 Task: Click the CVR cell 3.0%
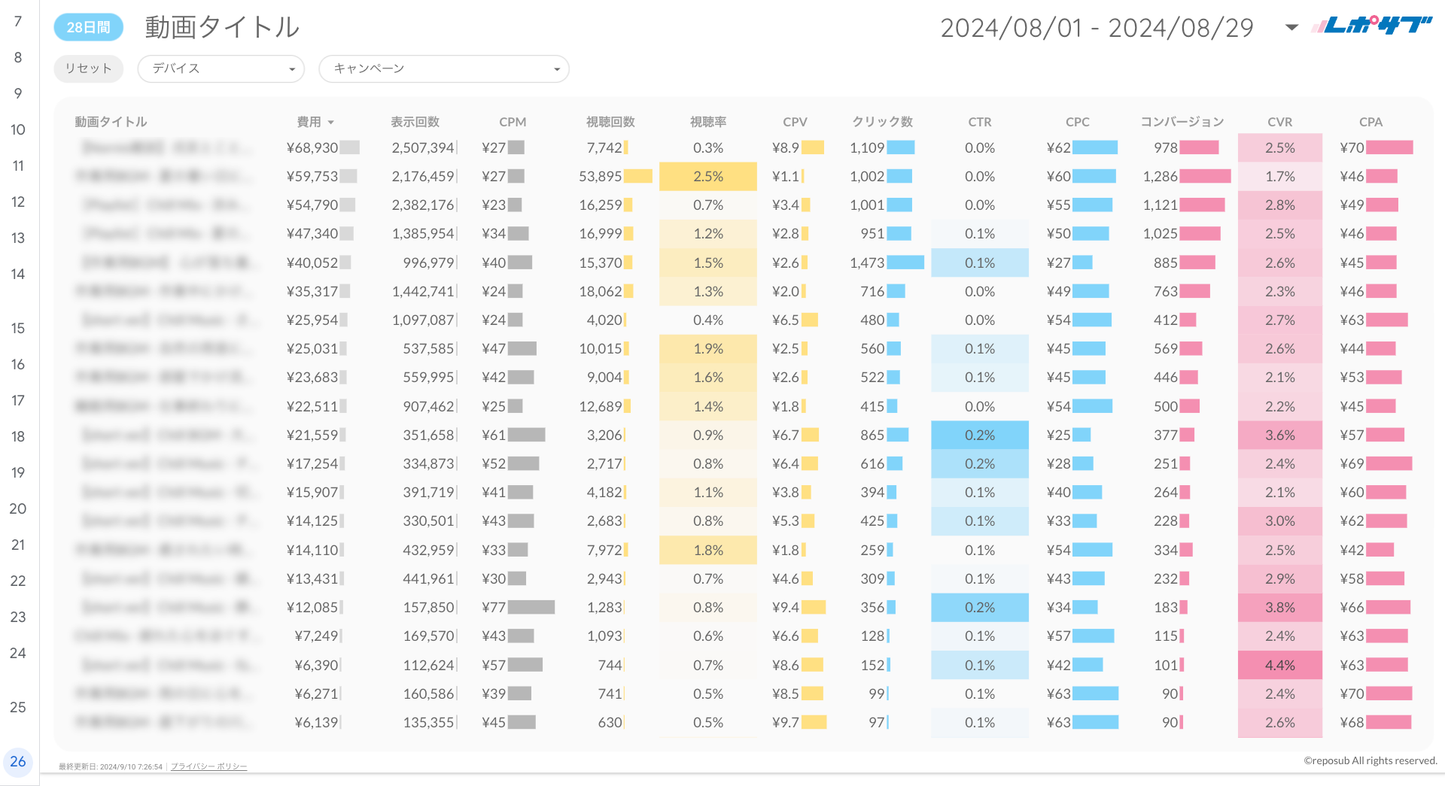tap(1280, 522)
